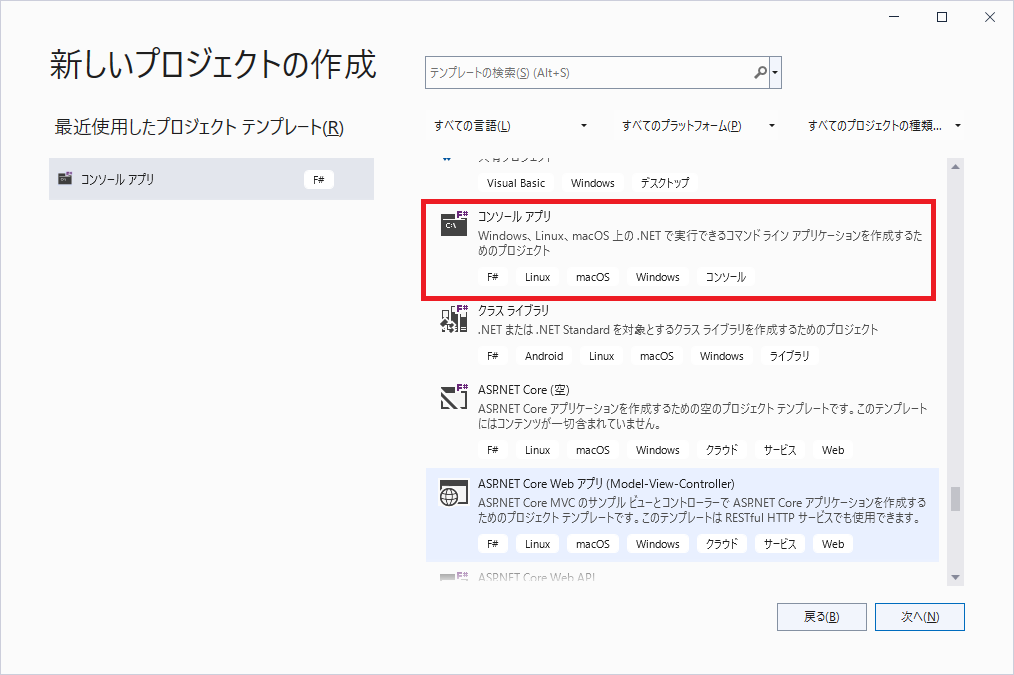Click the macOS tag on console app
1014x675 pixels.
tap(592, 277)
